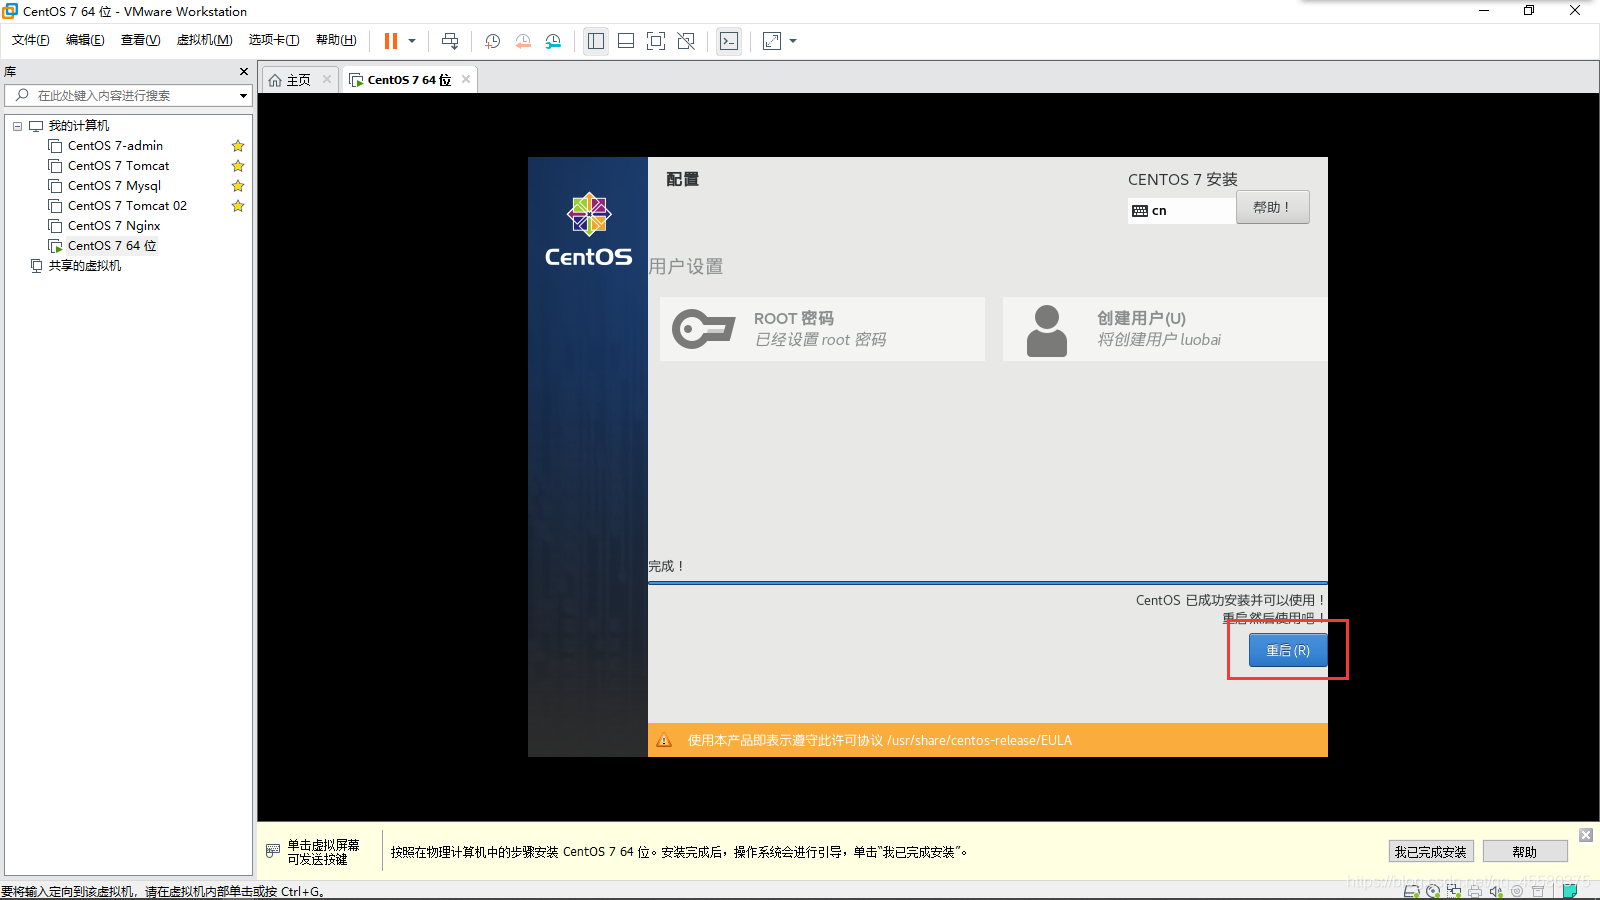
Task: Open the 帮助(H) menu
Action: 336,40
